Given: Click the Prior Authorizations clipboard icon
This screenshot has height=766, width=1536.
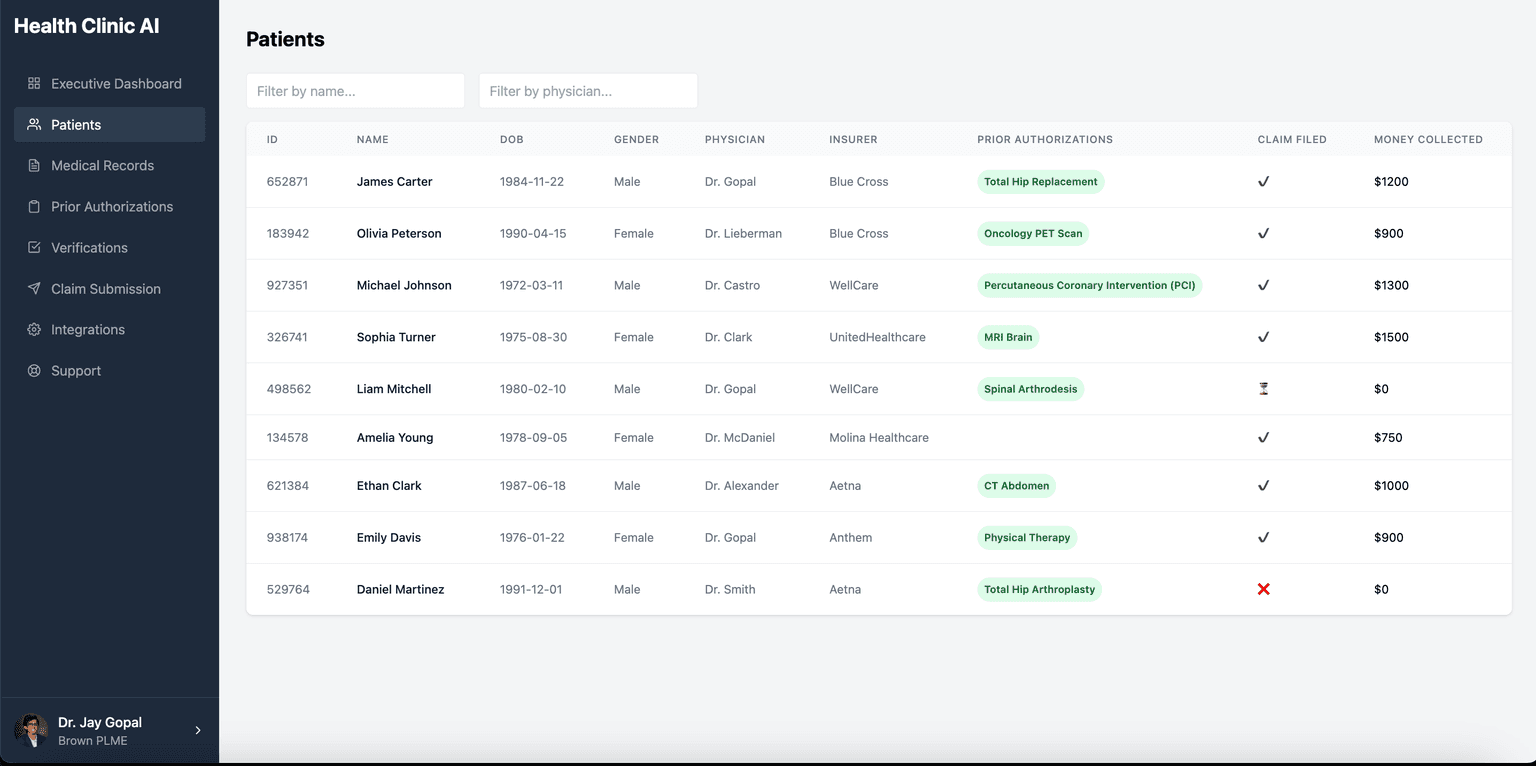Looking at the screenshot, I should click(x=34, y=206).
